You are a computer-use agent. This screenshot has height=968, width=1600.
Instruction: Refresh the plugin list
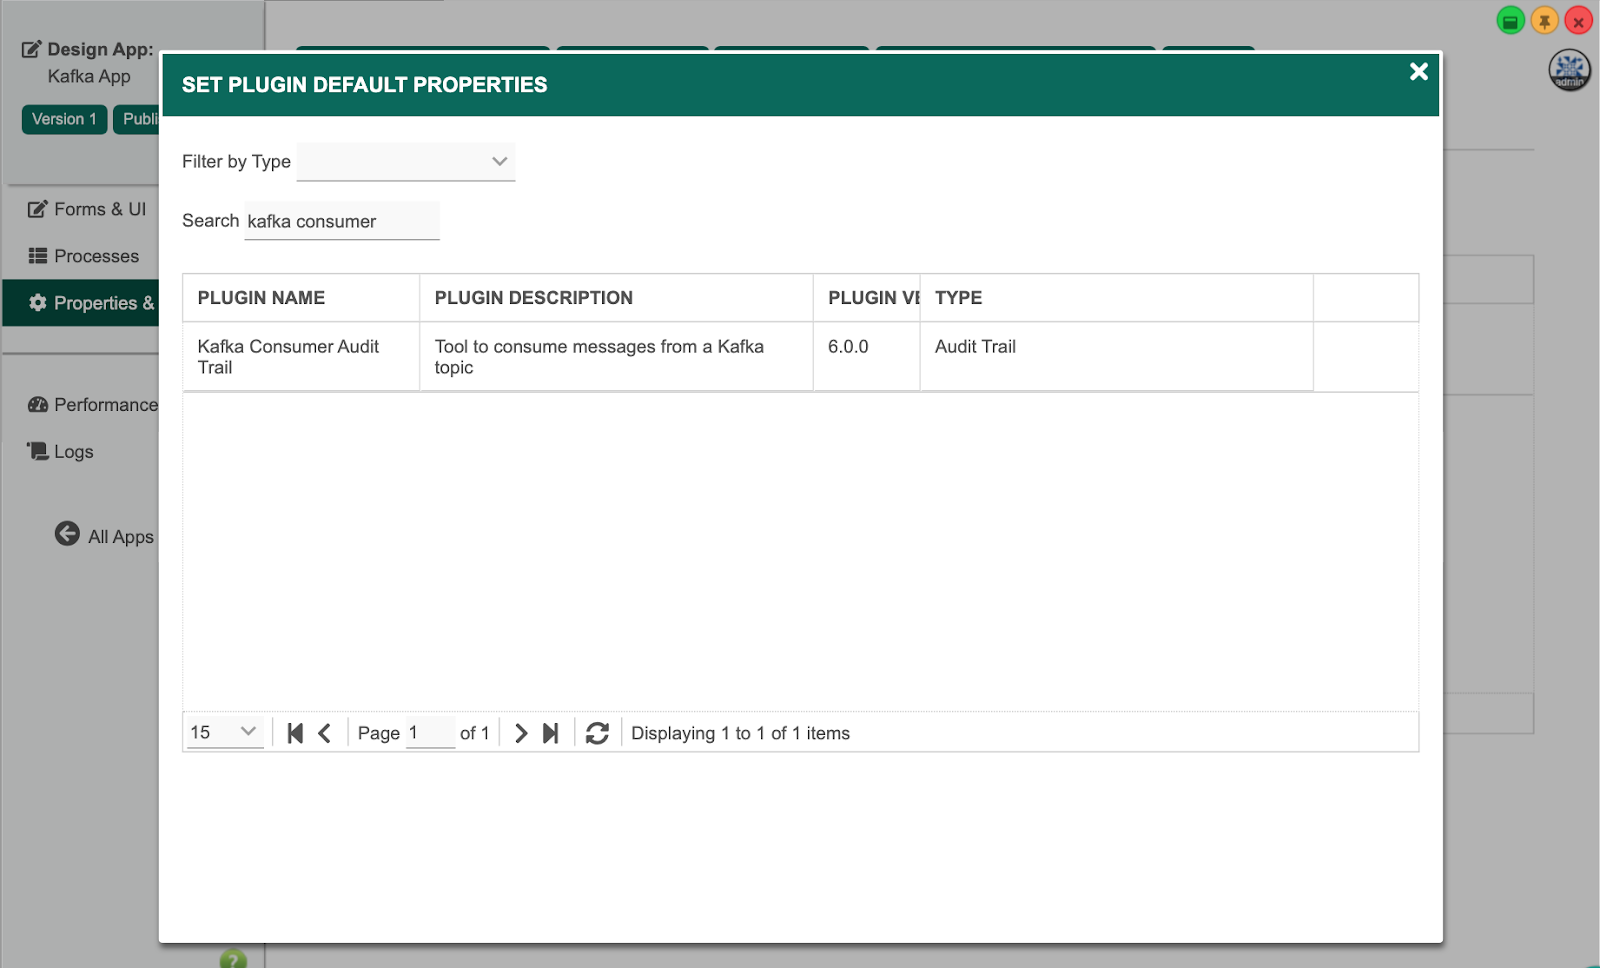tap(597, 733)
